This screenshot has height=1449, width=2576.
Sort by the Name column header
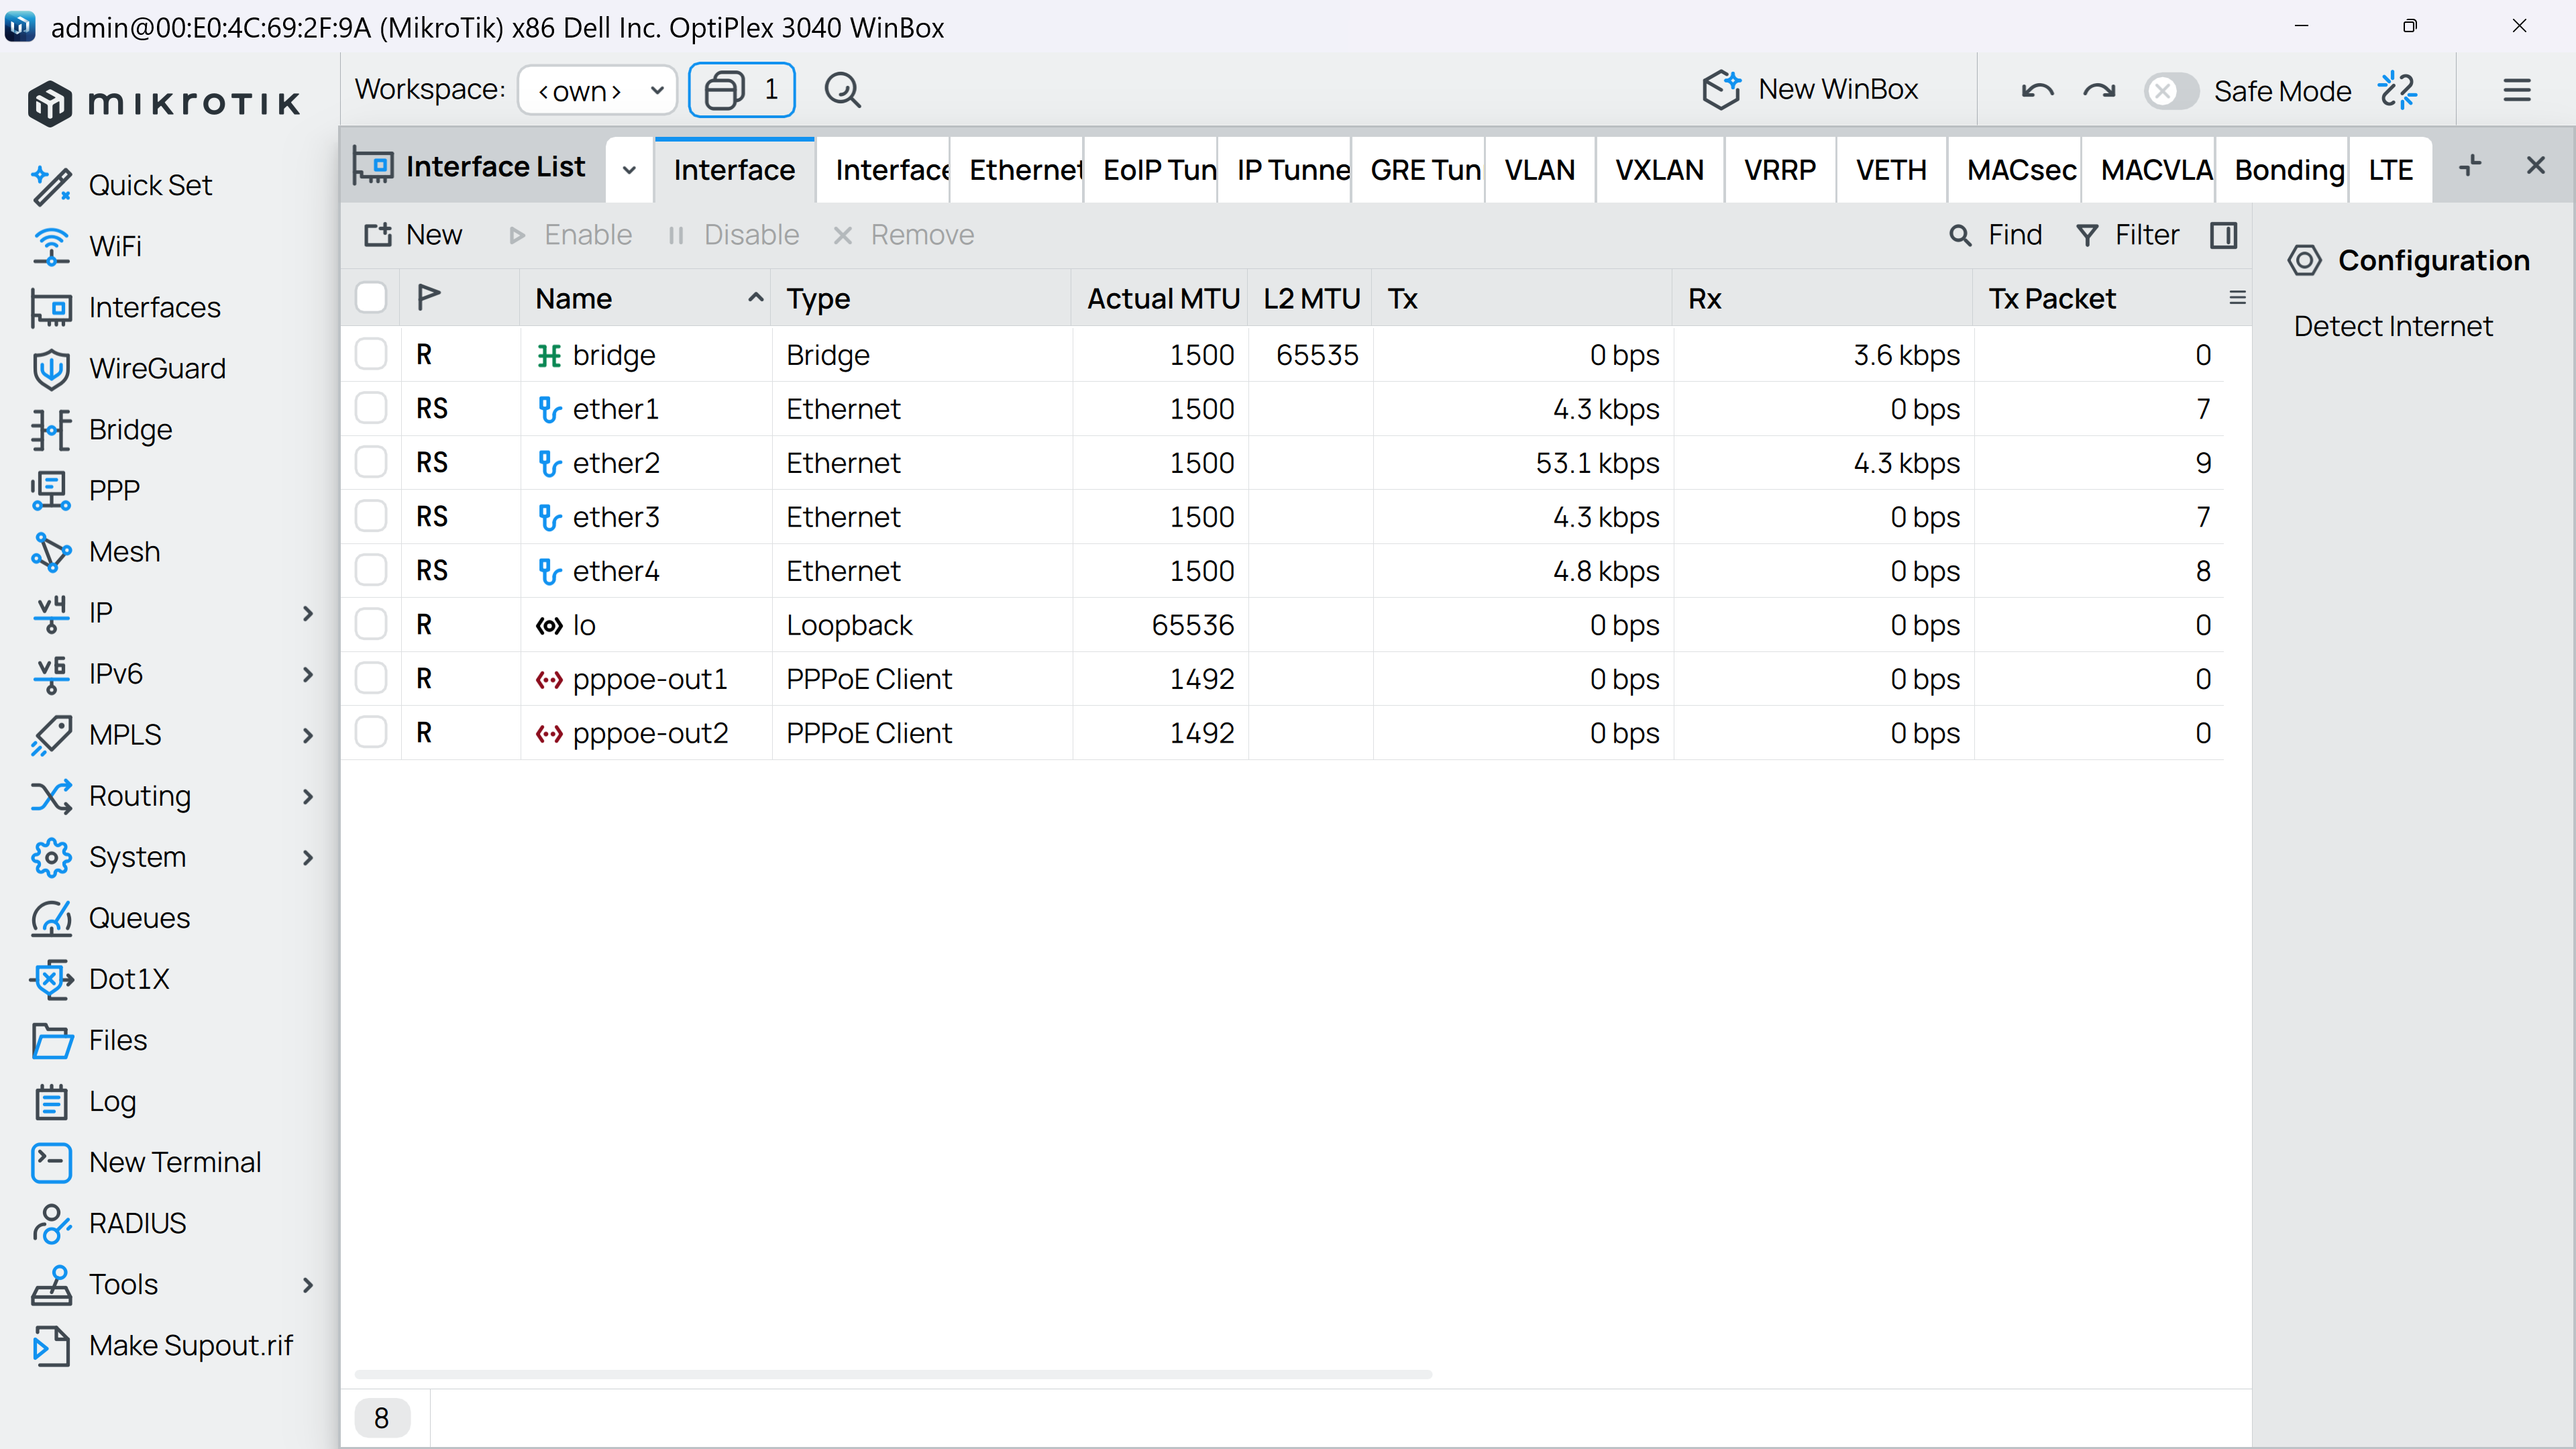tap(645, 298)
